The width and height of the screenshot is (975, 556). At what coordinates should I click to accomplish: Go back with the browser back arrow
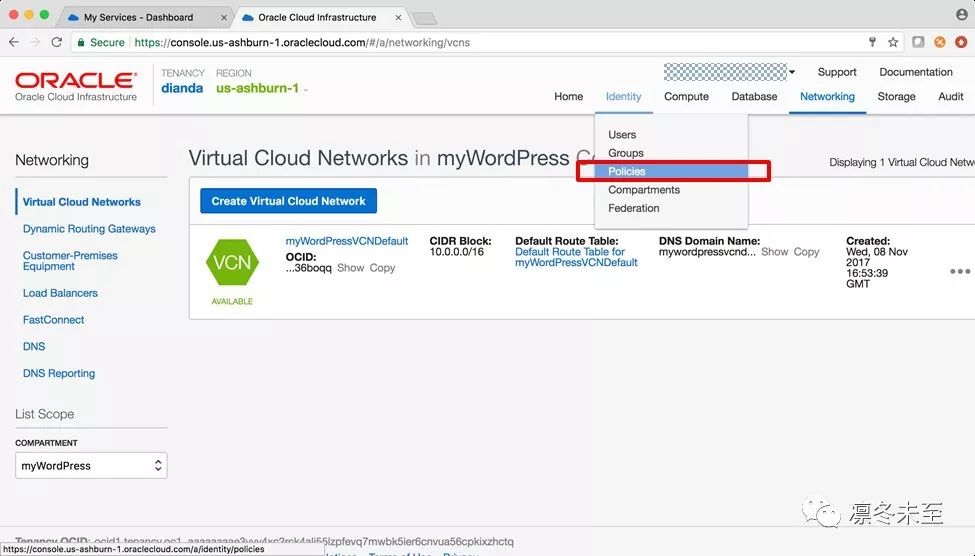pos(14,42)
